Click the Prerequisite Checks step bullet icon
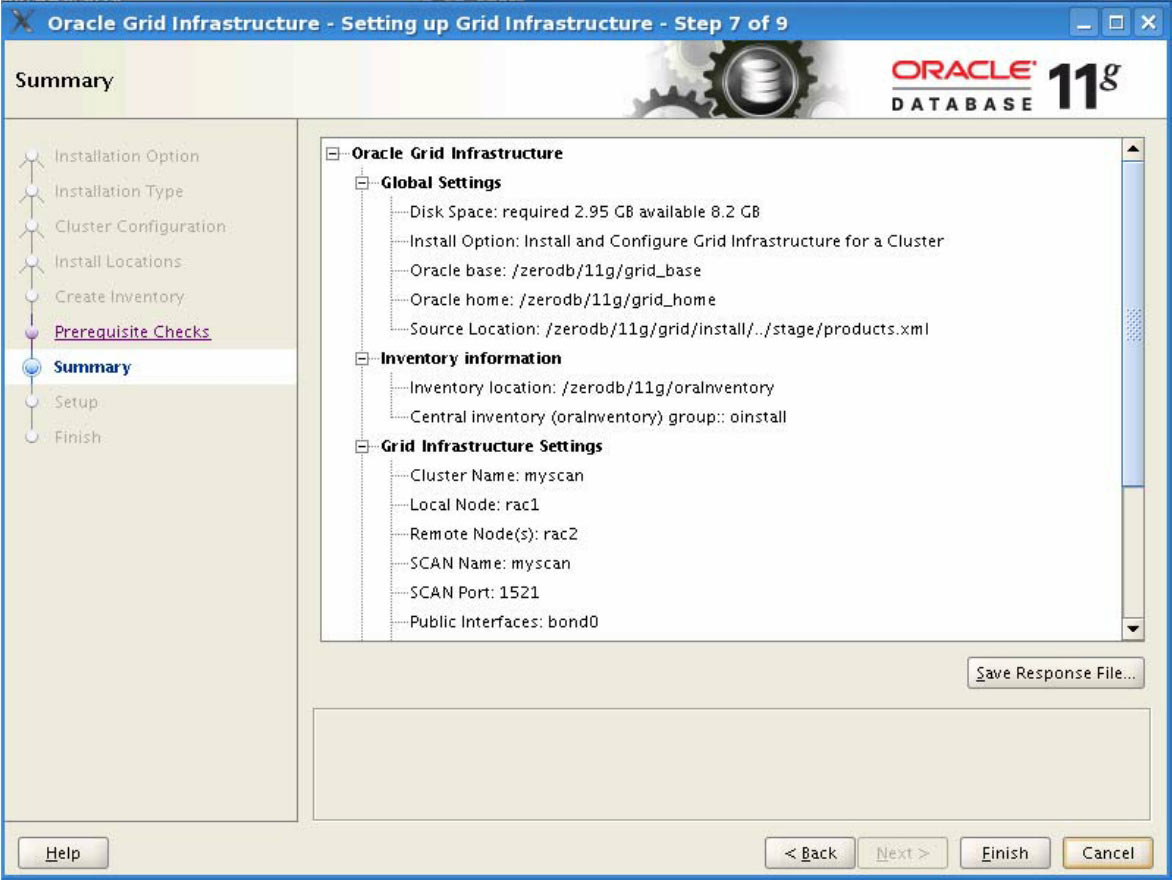This screenshot has height=880, width=1172. [x=32, y=332]
